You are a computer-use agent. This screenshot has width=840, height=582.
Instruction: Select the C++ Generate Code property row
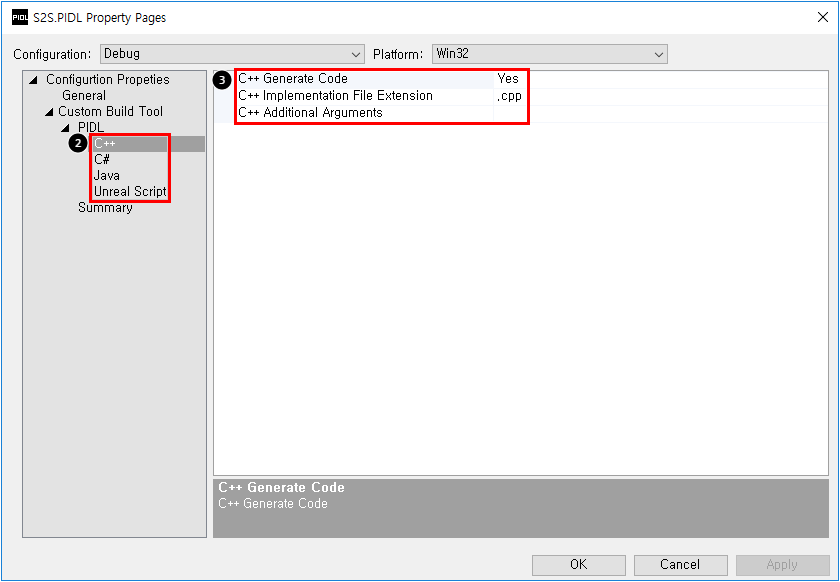(x=293, y=79)
